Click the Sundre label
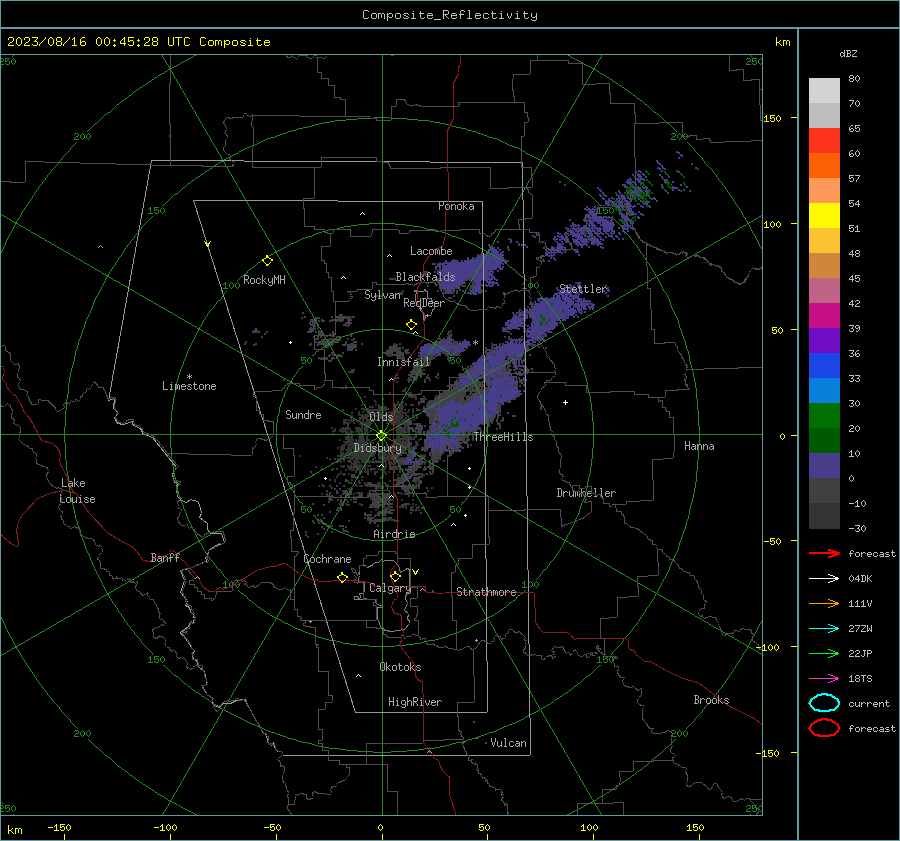 click(x=303, y=414)
